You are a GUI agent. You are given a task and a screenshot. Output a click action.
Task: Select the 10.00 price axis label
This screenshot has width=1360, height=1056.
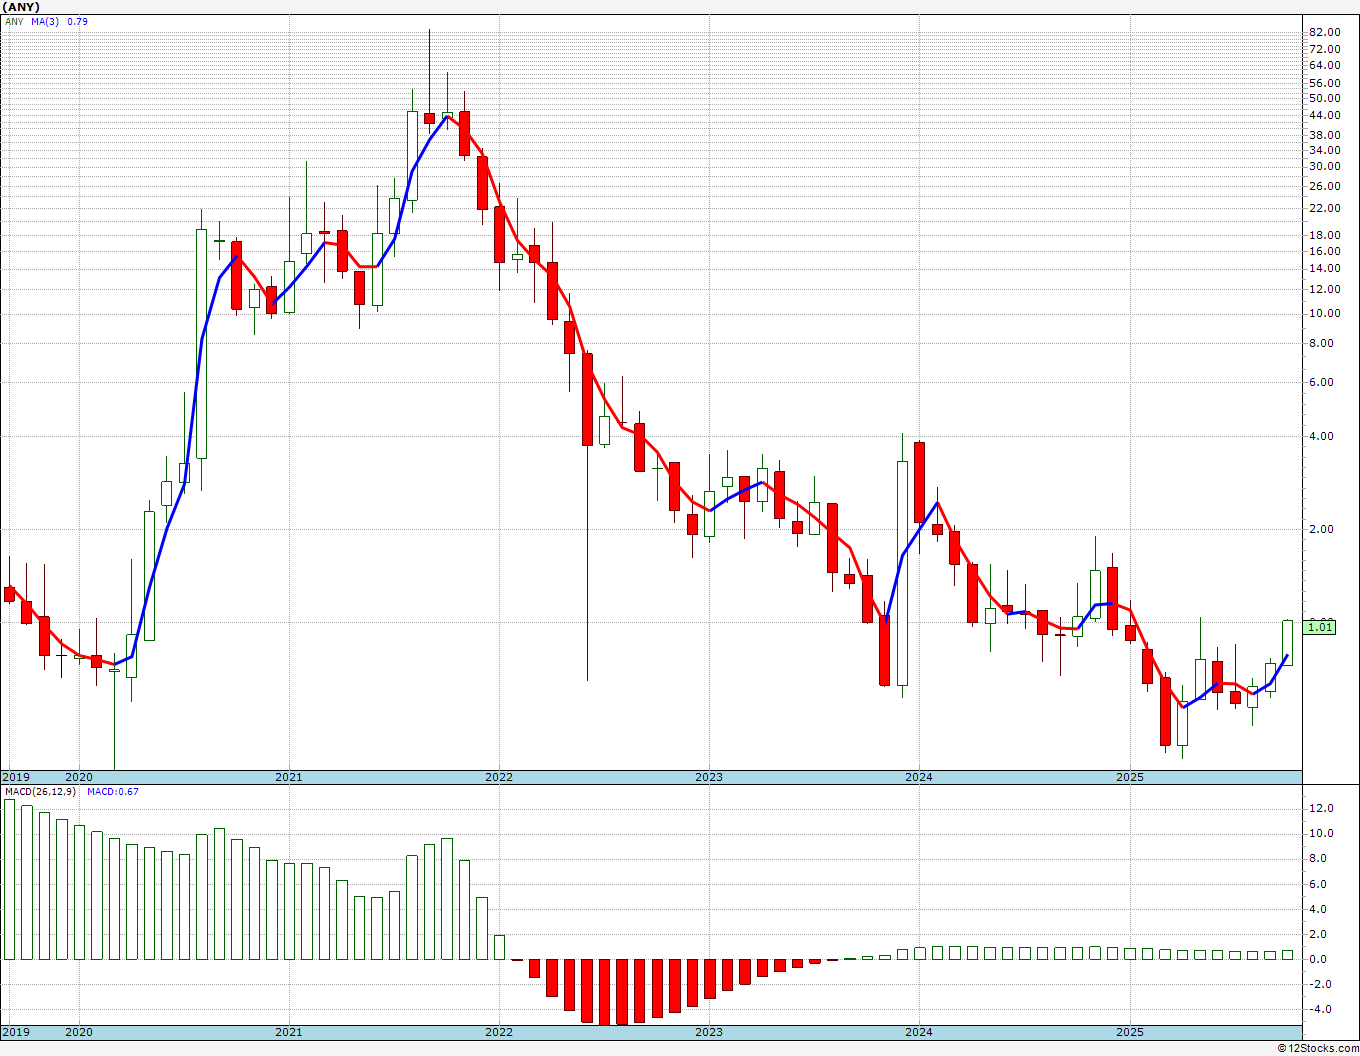(x=1324, y=314)
